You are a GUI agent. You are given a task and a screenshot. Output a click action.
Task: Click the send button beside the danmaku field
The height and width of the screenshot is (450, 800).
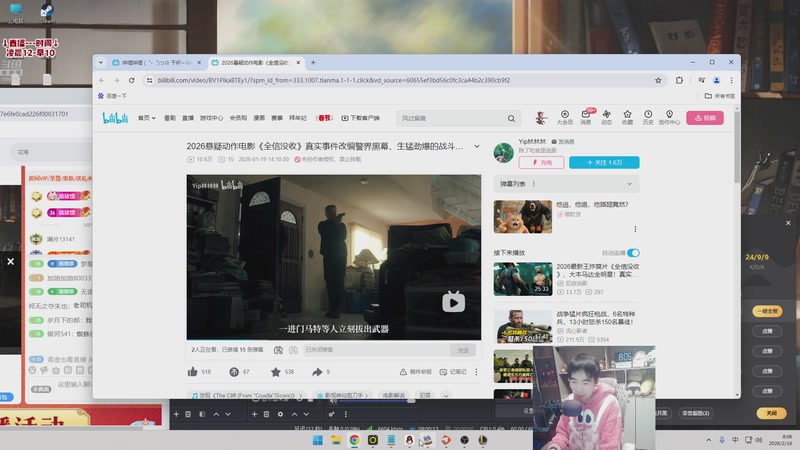(463, 350)
